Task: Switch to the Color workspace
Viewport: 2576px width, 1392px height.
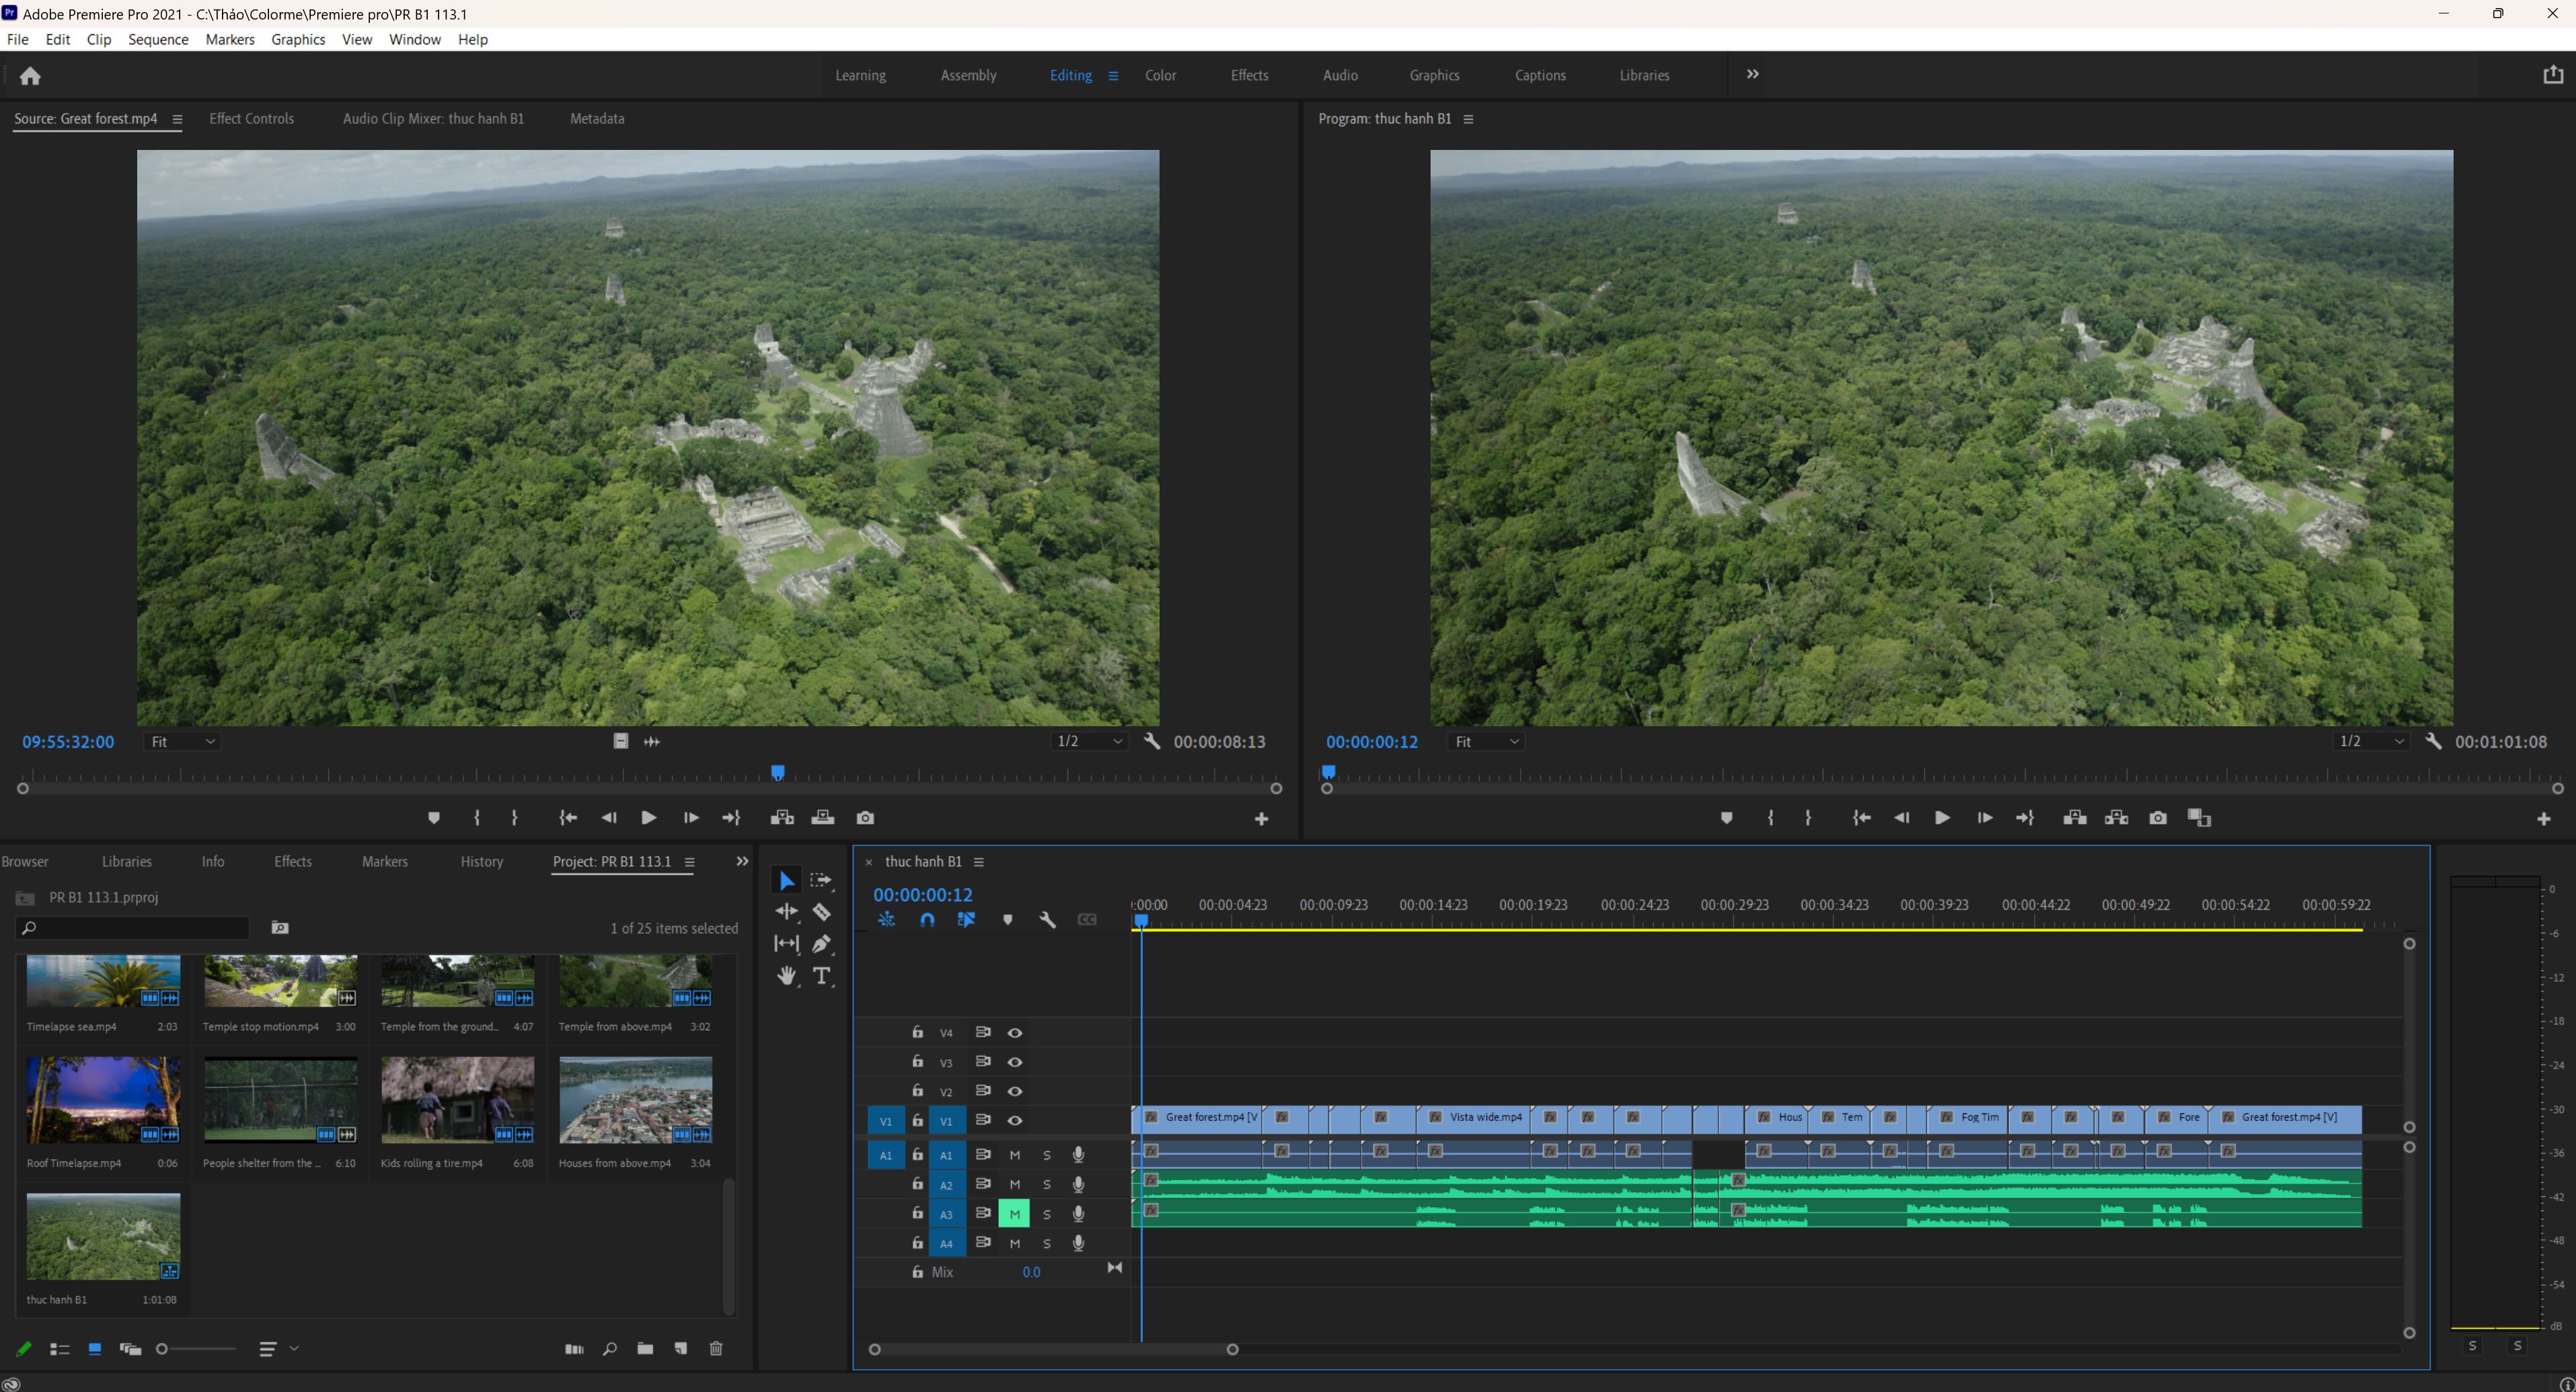Action: pos(1160,75)
